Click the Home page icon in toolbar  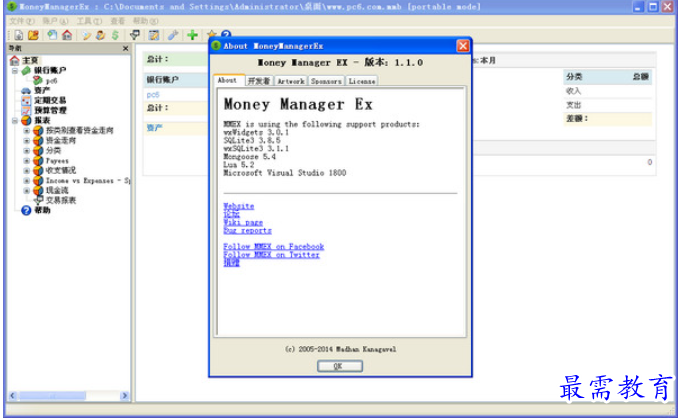pos(67,35)
